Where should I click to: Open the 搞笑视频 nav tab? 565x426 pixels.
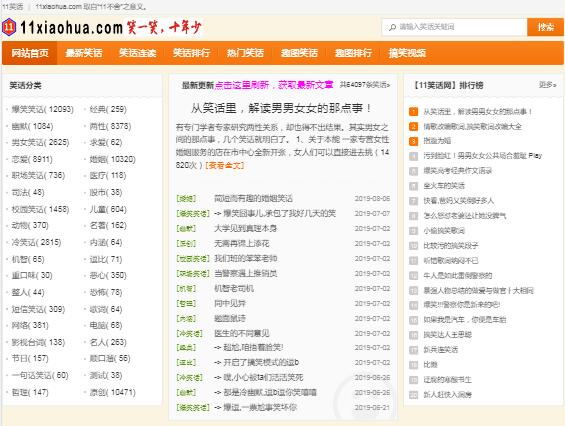pos(407,53)
